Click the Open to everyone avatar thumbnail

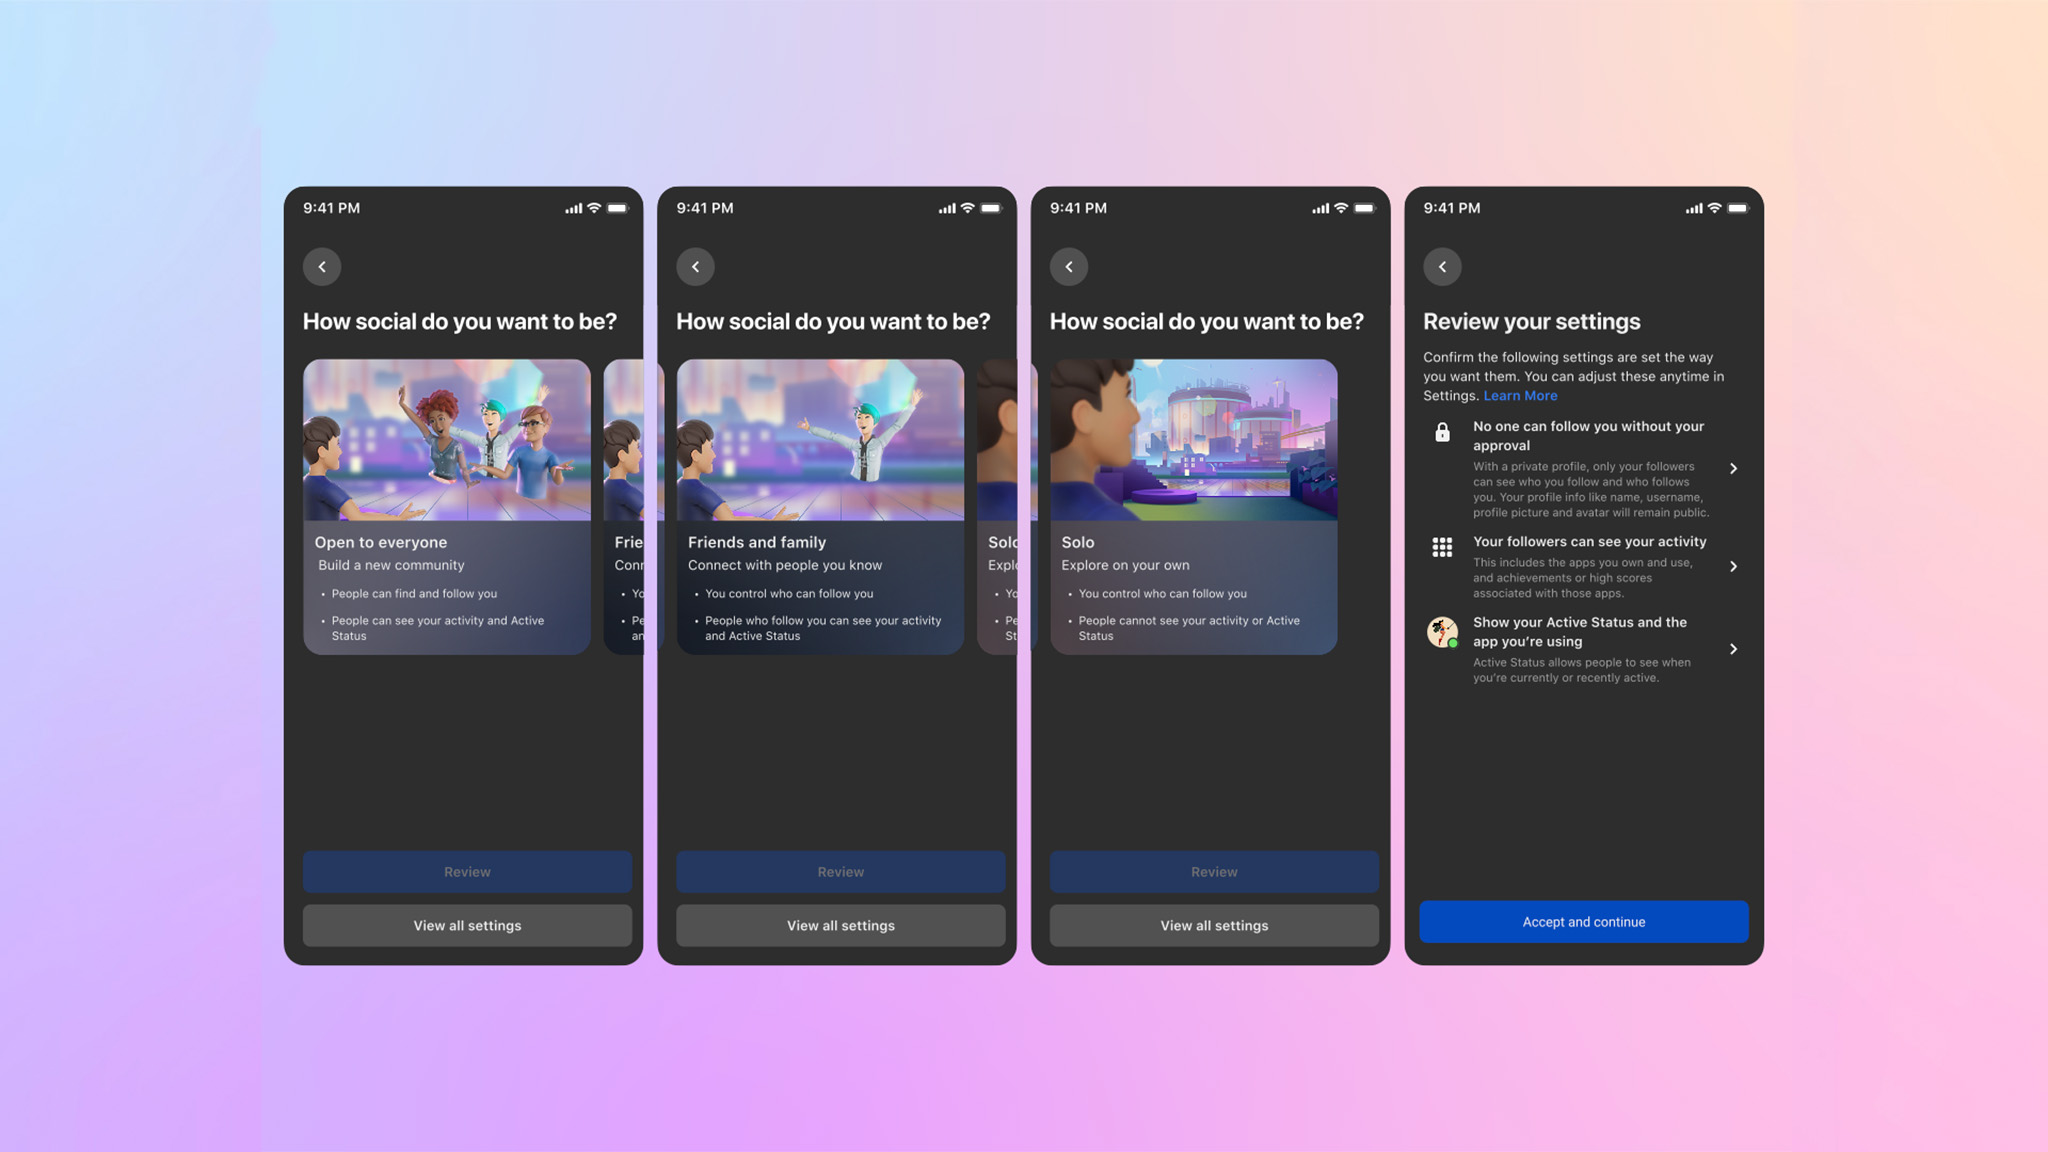(x=446, y=439)
